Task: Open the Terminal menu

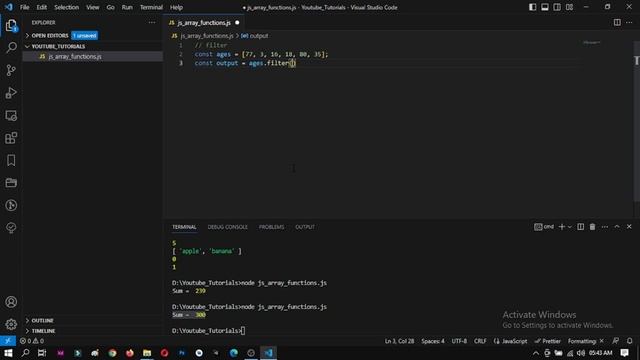Action: (151, 7)
